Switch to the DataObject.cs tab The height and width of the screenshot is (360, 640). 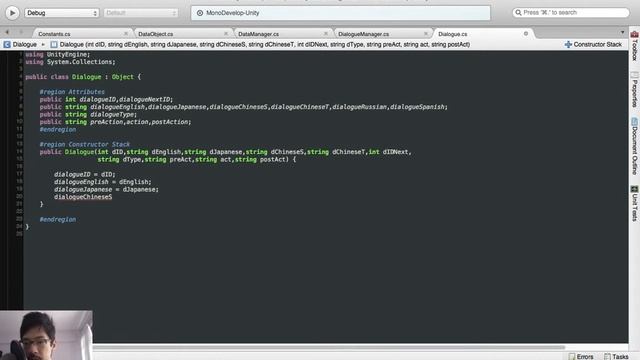[x=156, y=34]
